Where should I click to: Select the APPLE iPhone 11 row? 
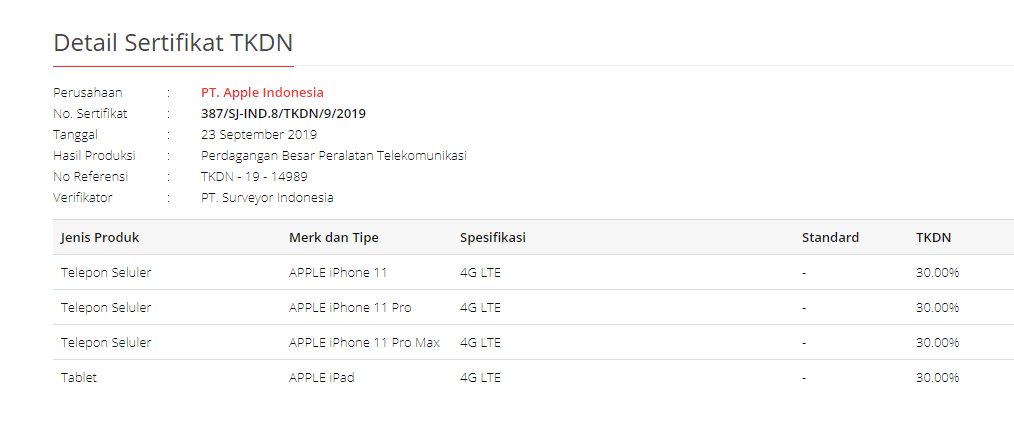(534, 272)
